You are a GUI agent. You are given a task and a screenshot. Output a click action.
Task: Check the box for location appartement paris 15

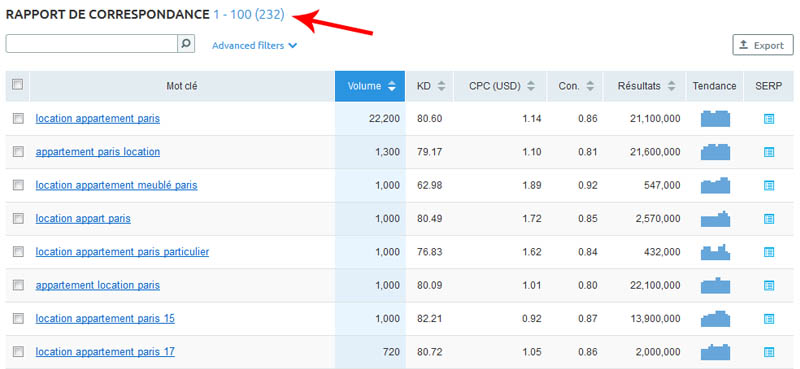click(18, 318)
